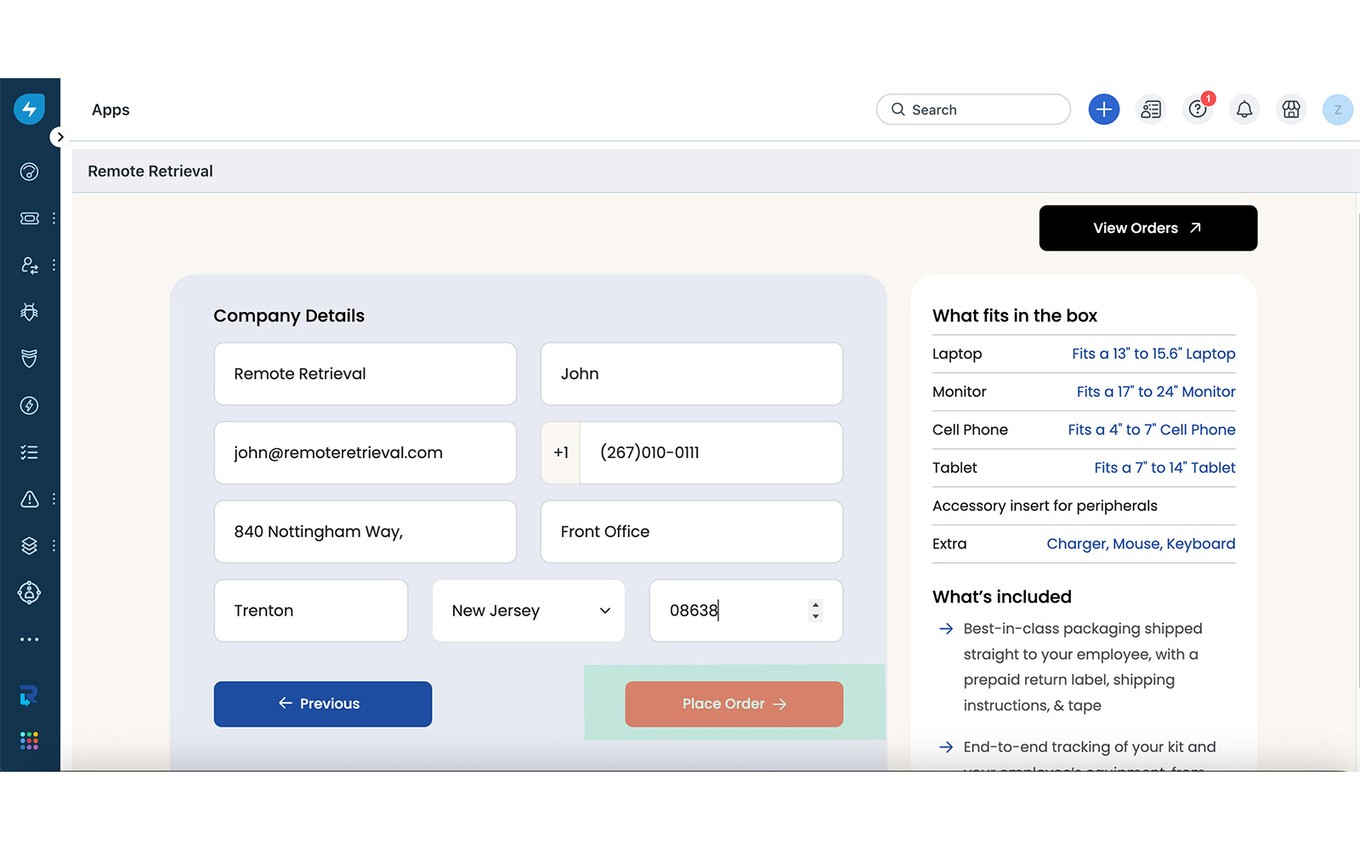Click the magnifier icon in Search box

coord(898,109)
